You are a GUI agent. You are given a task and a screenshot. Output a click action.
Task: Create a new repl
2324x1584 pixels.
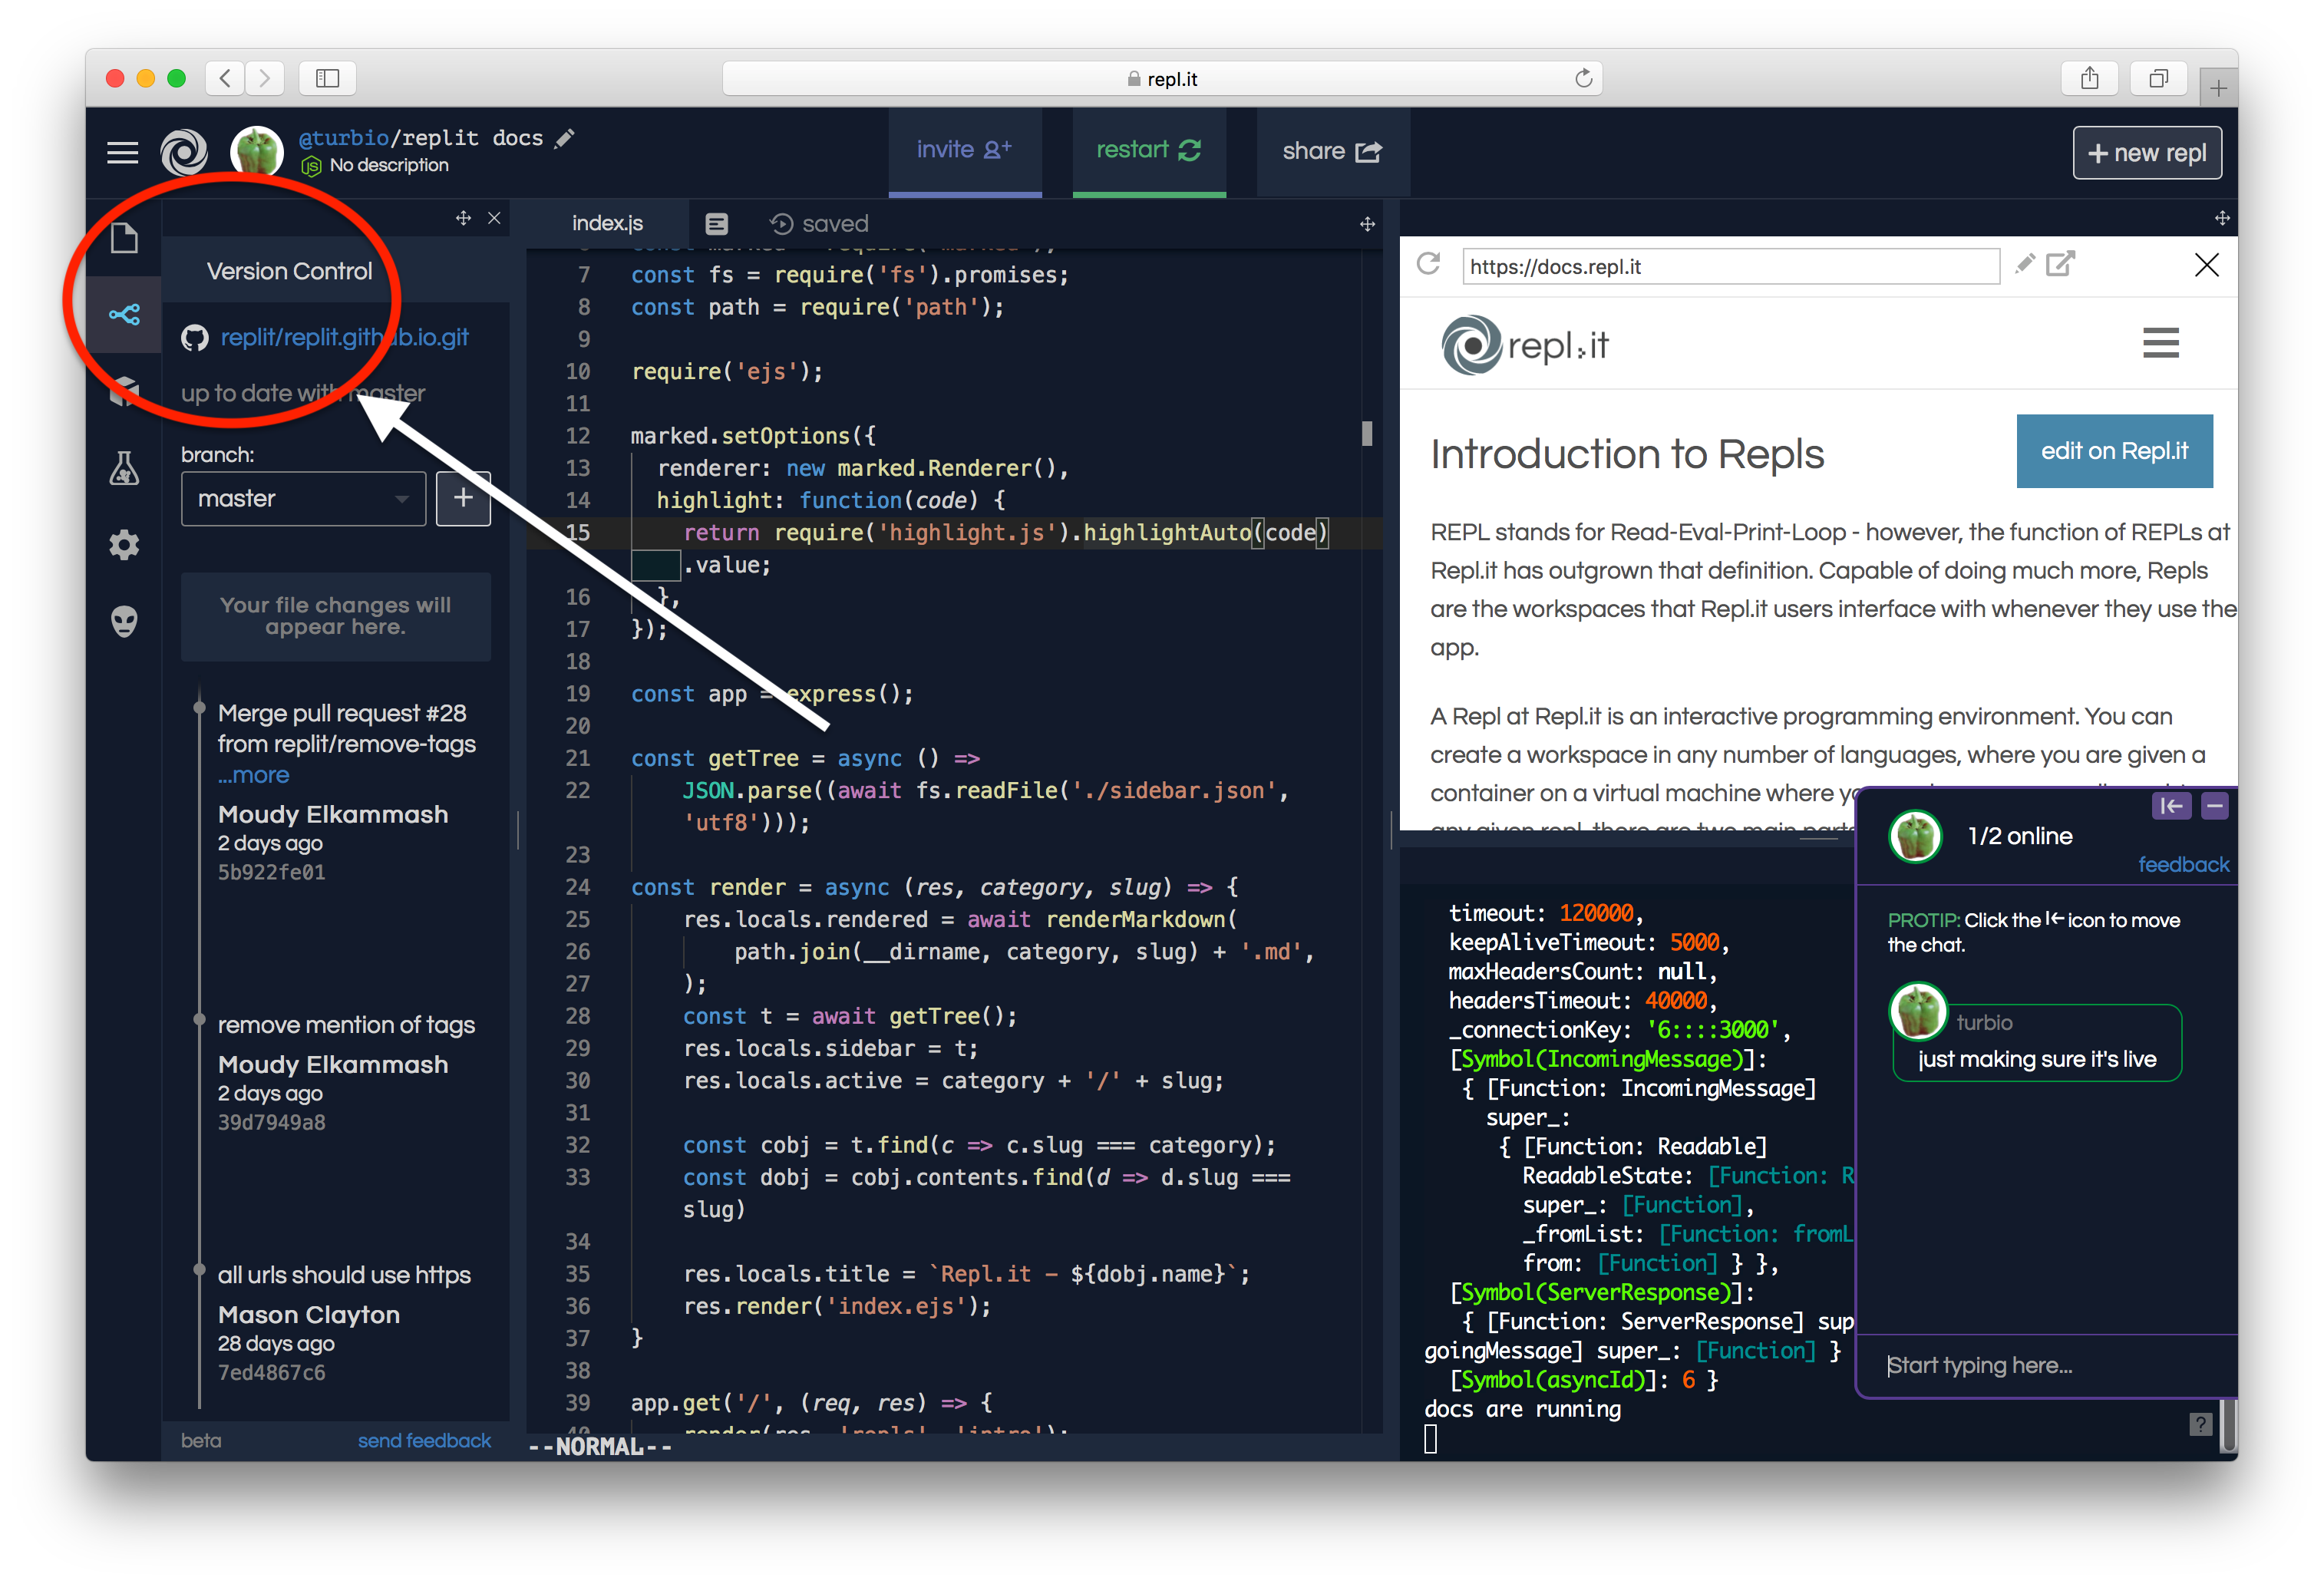pos(2147,152)
